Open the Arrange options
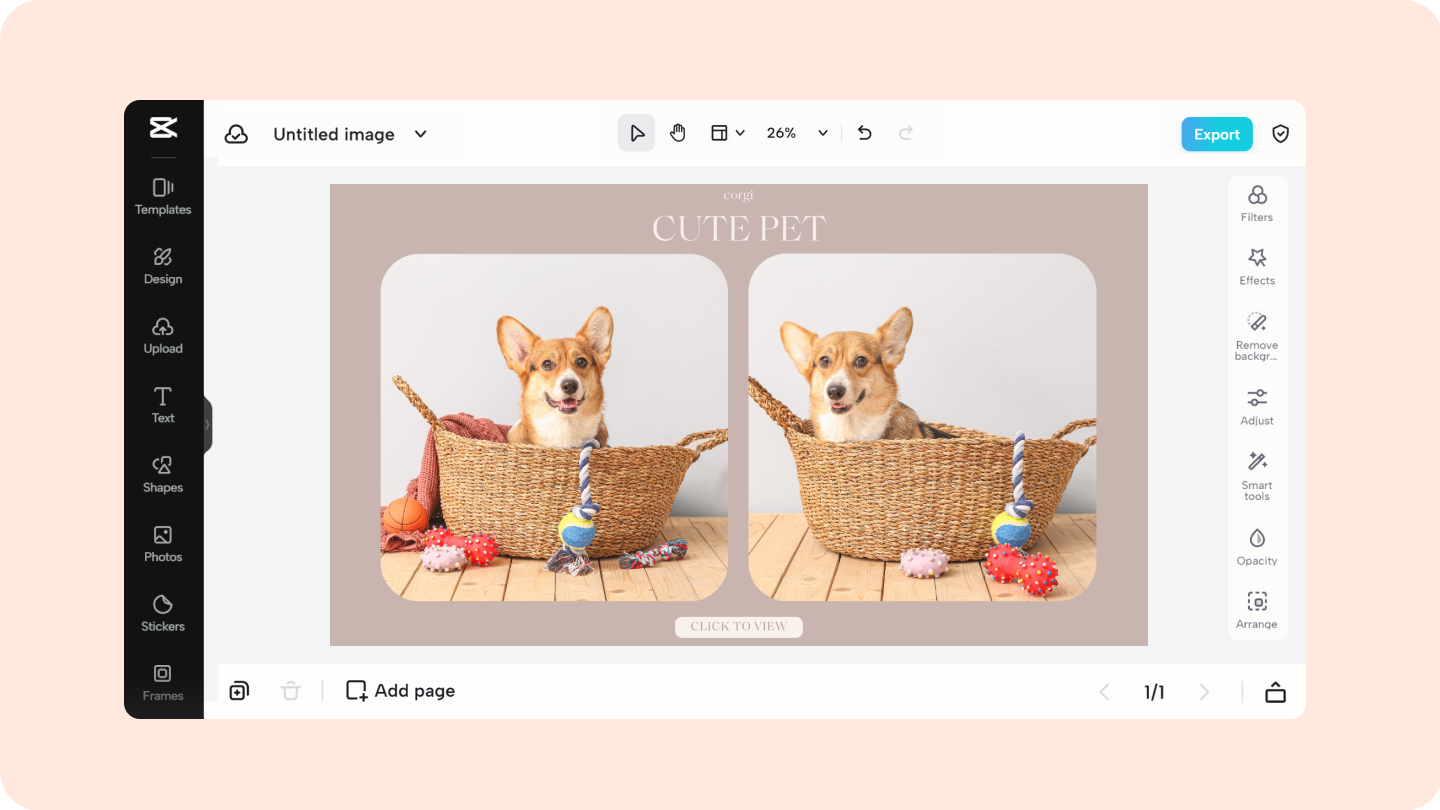Screen dimensions: 1440x810 click(1256, 609)
